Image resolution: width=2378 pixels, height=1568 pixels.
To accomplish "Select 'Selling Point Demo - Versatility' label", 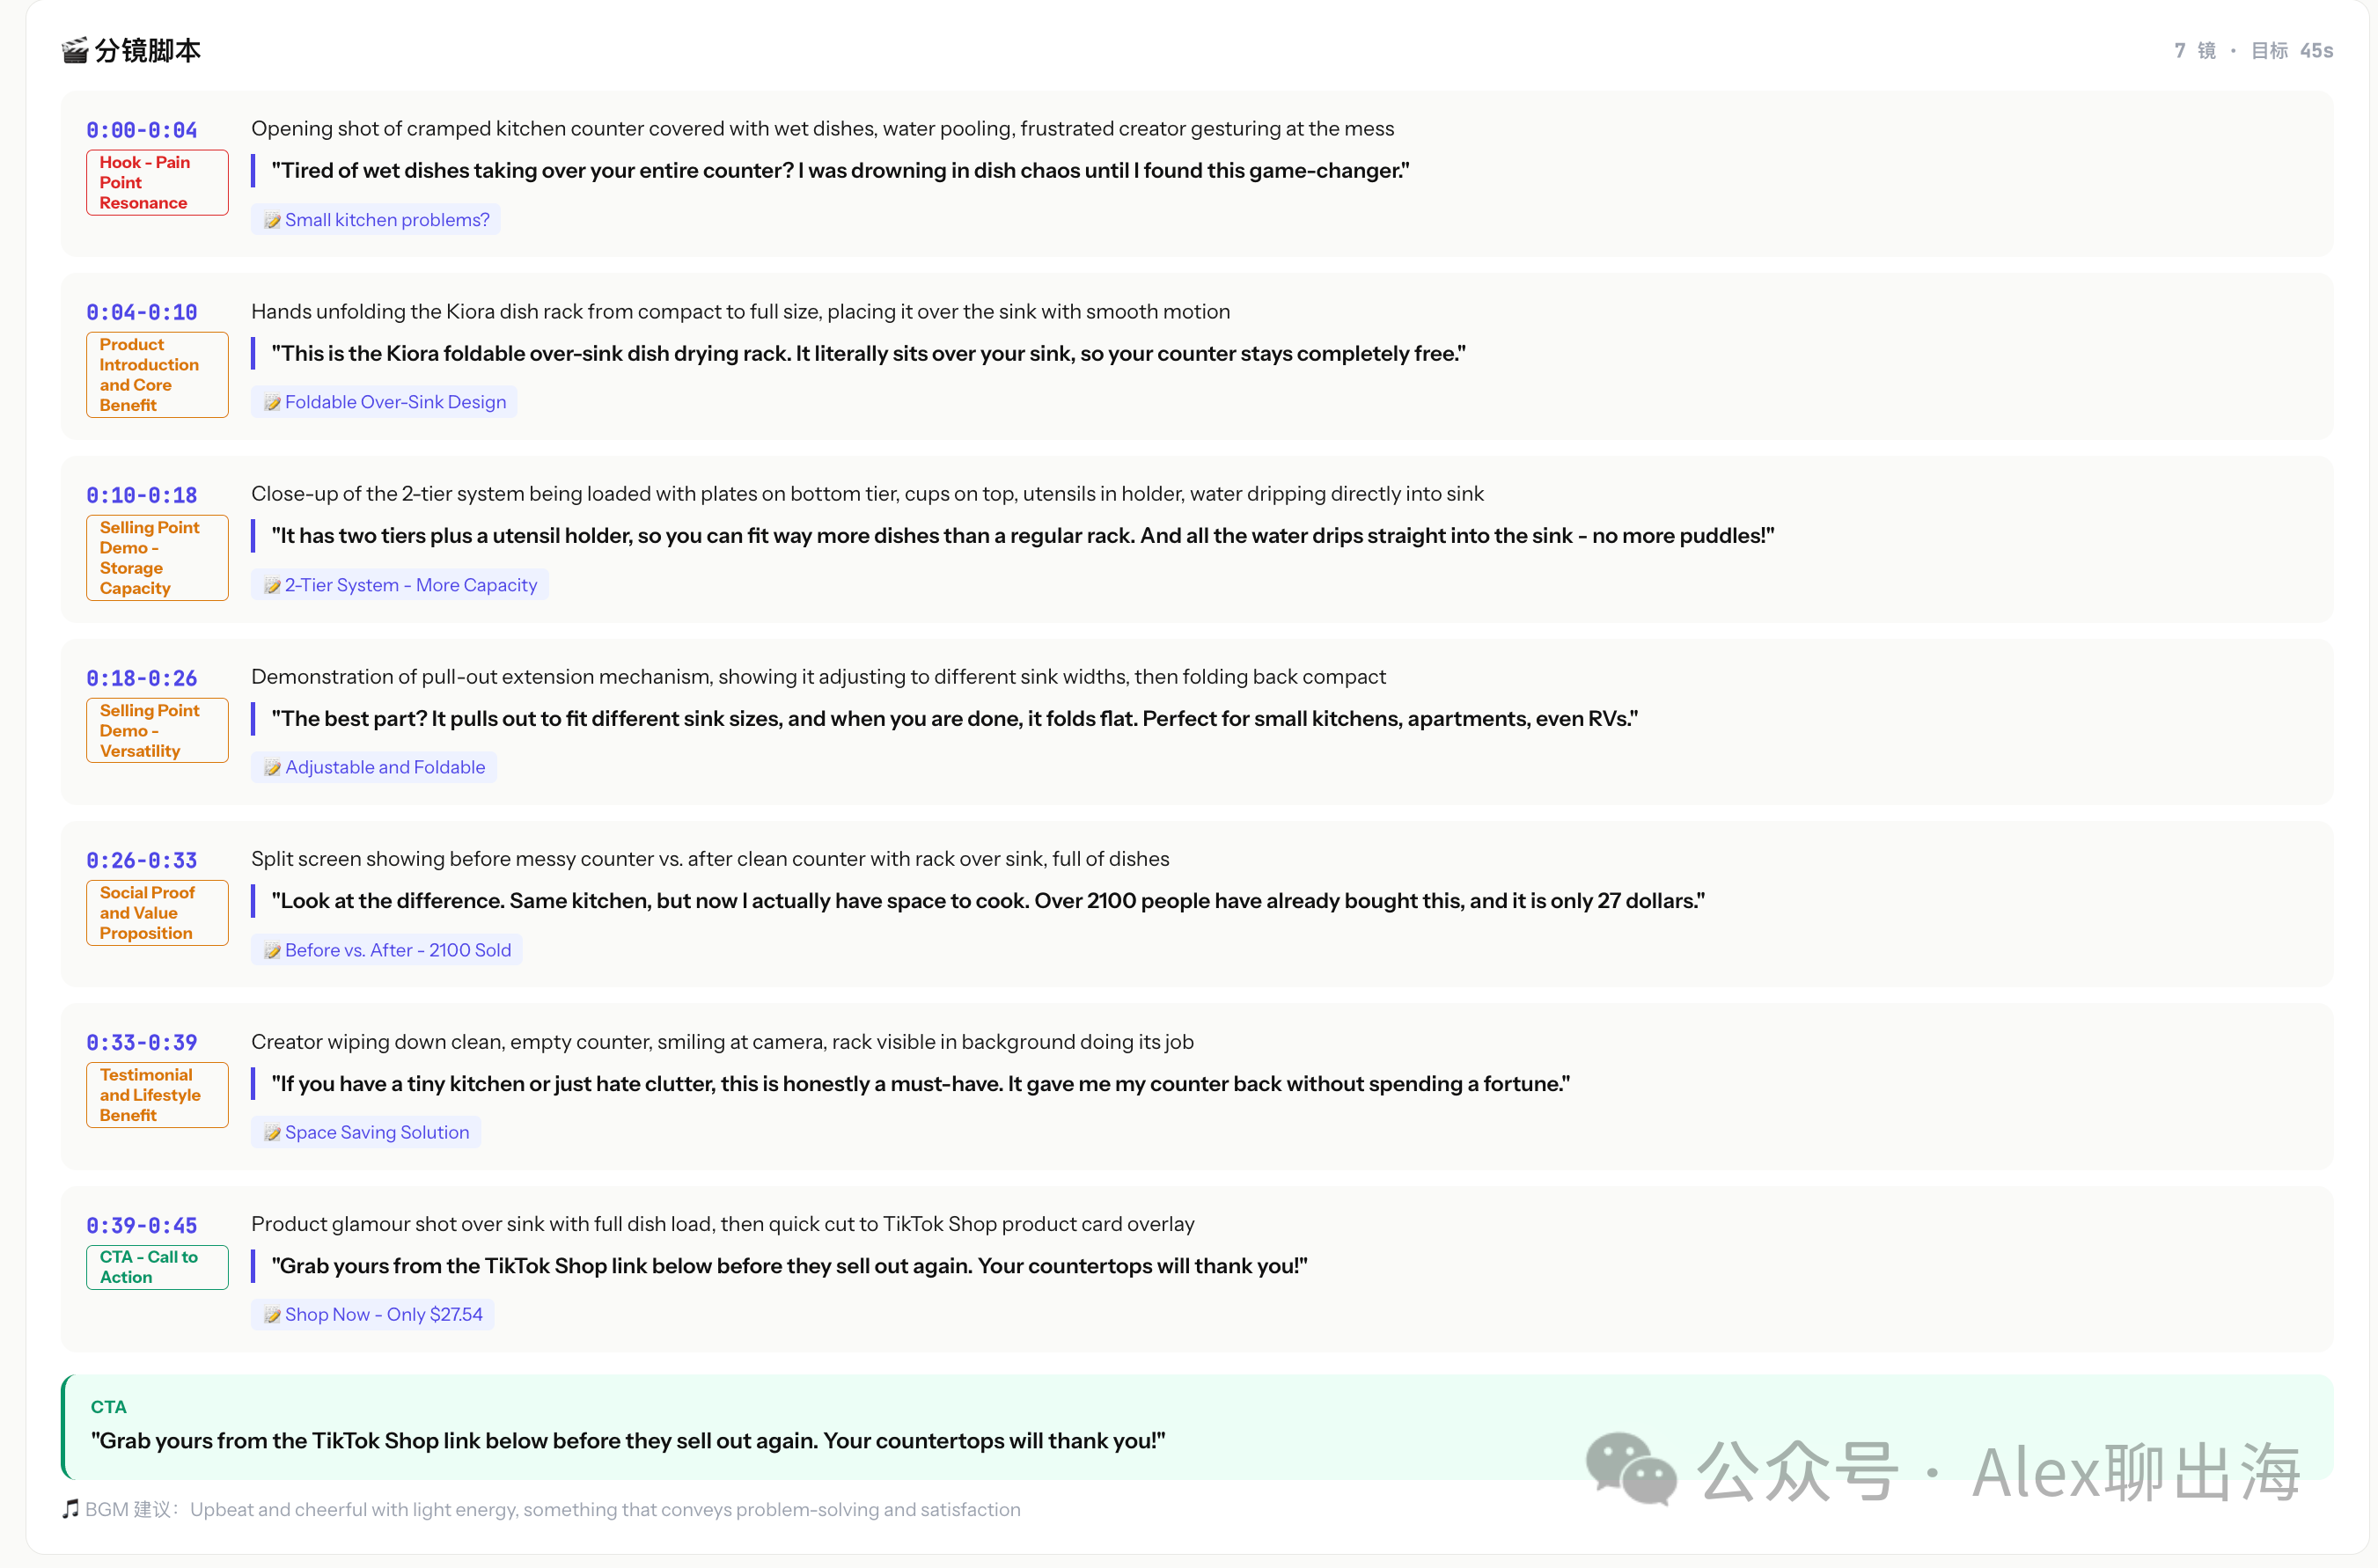I will pyautogui.click(x=157, y=730).
